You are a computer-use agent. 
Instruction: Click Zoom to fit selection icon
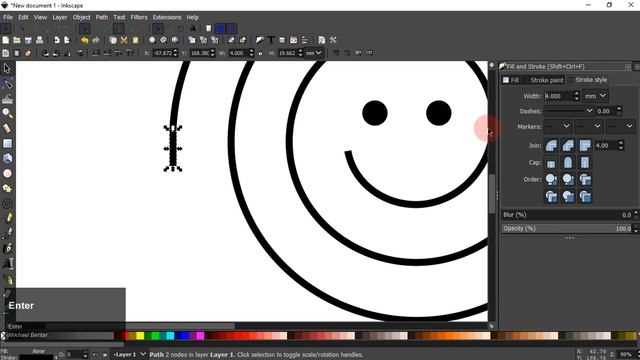point(152,40)
